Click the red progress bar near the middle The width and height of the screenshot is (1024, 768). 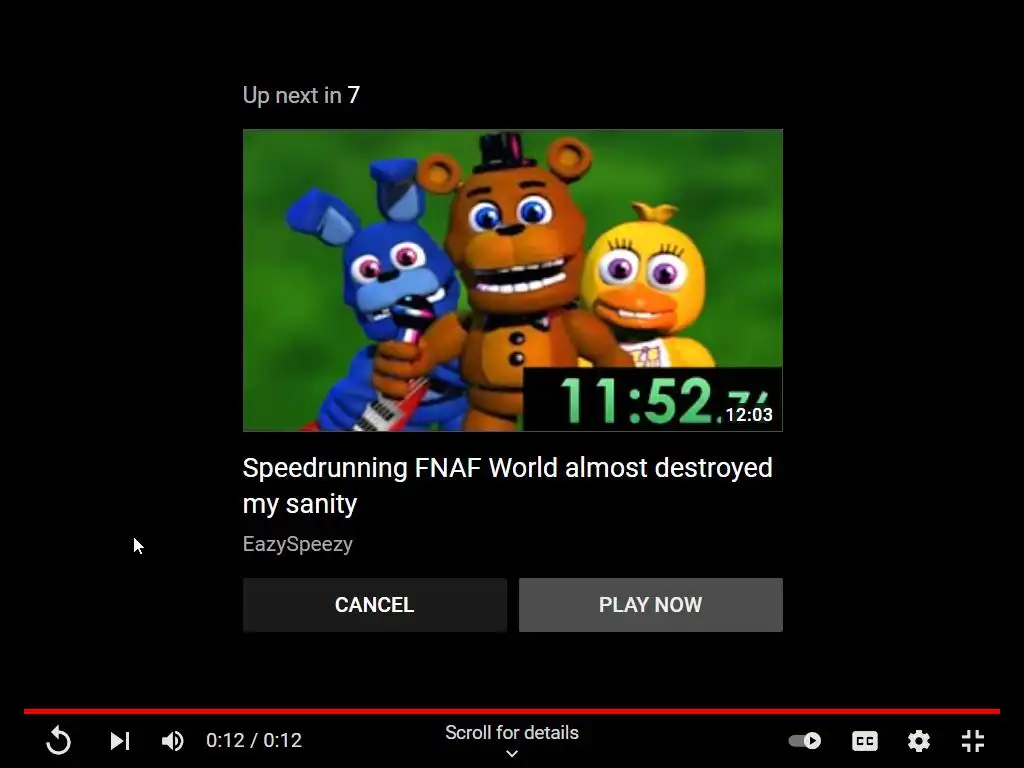(512, 711)
